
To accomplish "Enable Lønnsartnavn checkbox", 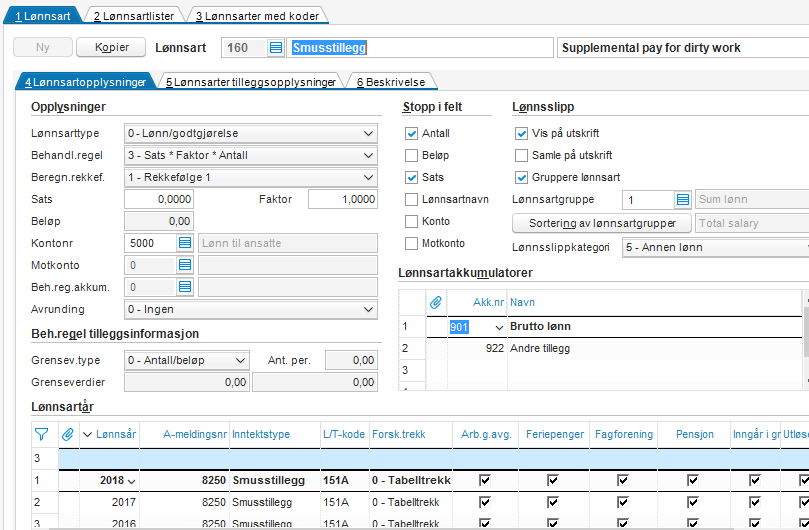I will coord(411,199).
